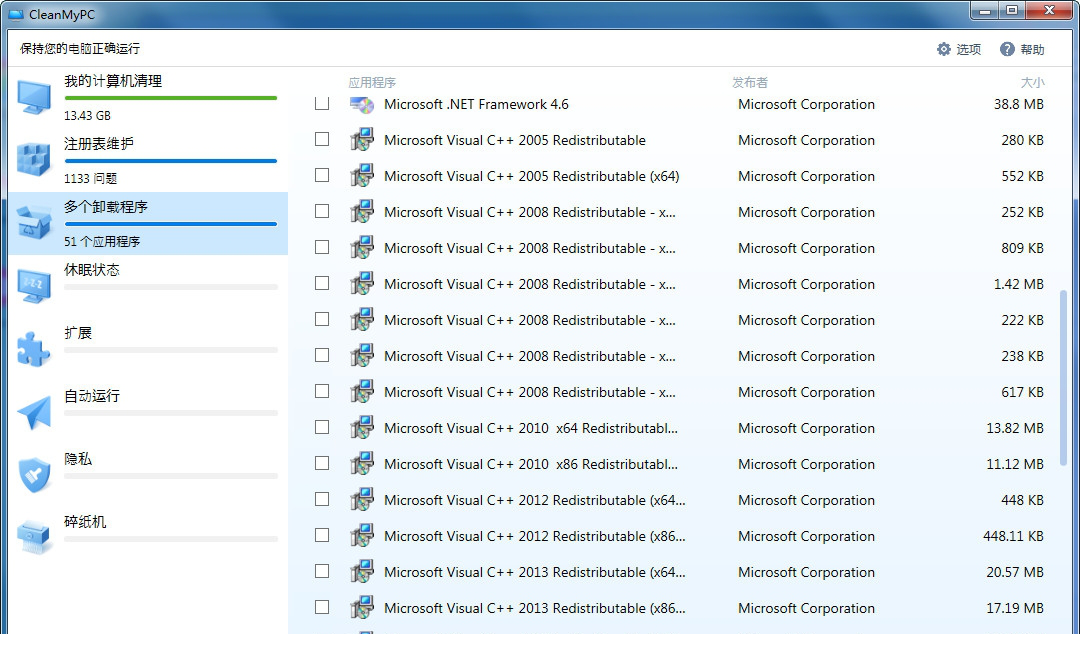
Task: Open 选项 settings
Action: (x=959, y=49)
